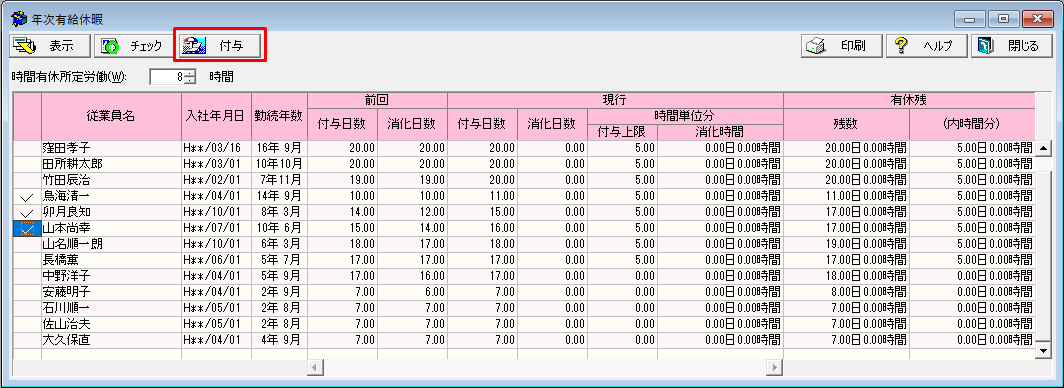The width and height of the screenshot is (1064, 388).
Task: Select employee name 卯月良知
Action: [x=111, y=213]
